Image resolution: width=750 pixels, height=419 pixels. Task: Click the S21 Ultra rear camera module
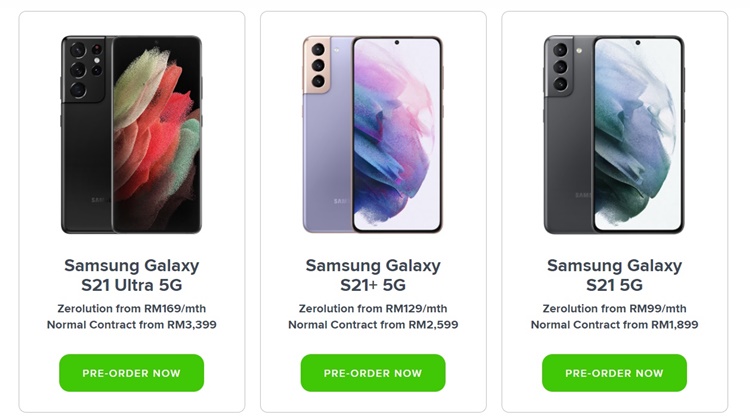(x=85, y=69)
